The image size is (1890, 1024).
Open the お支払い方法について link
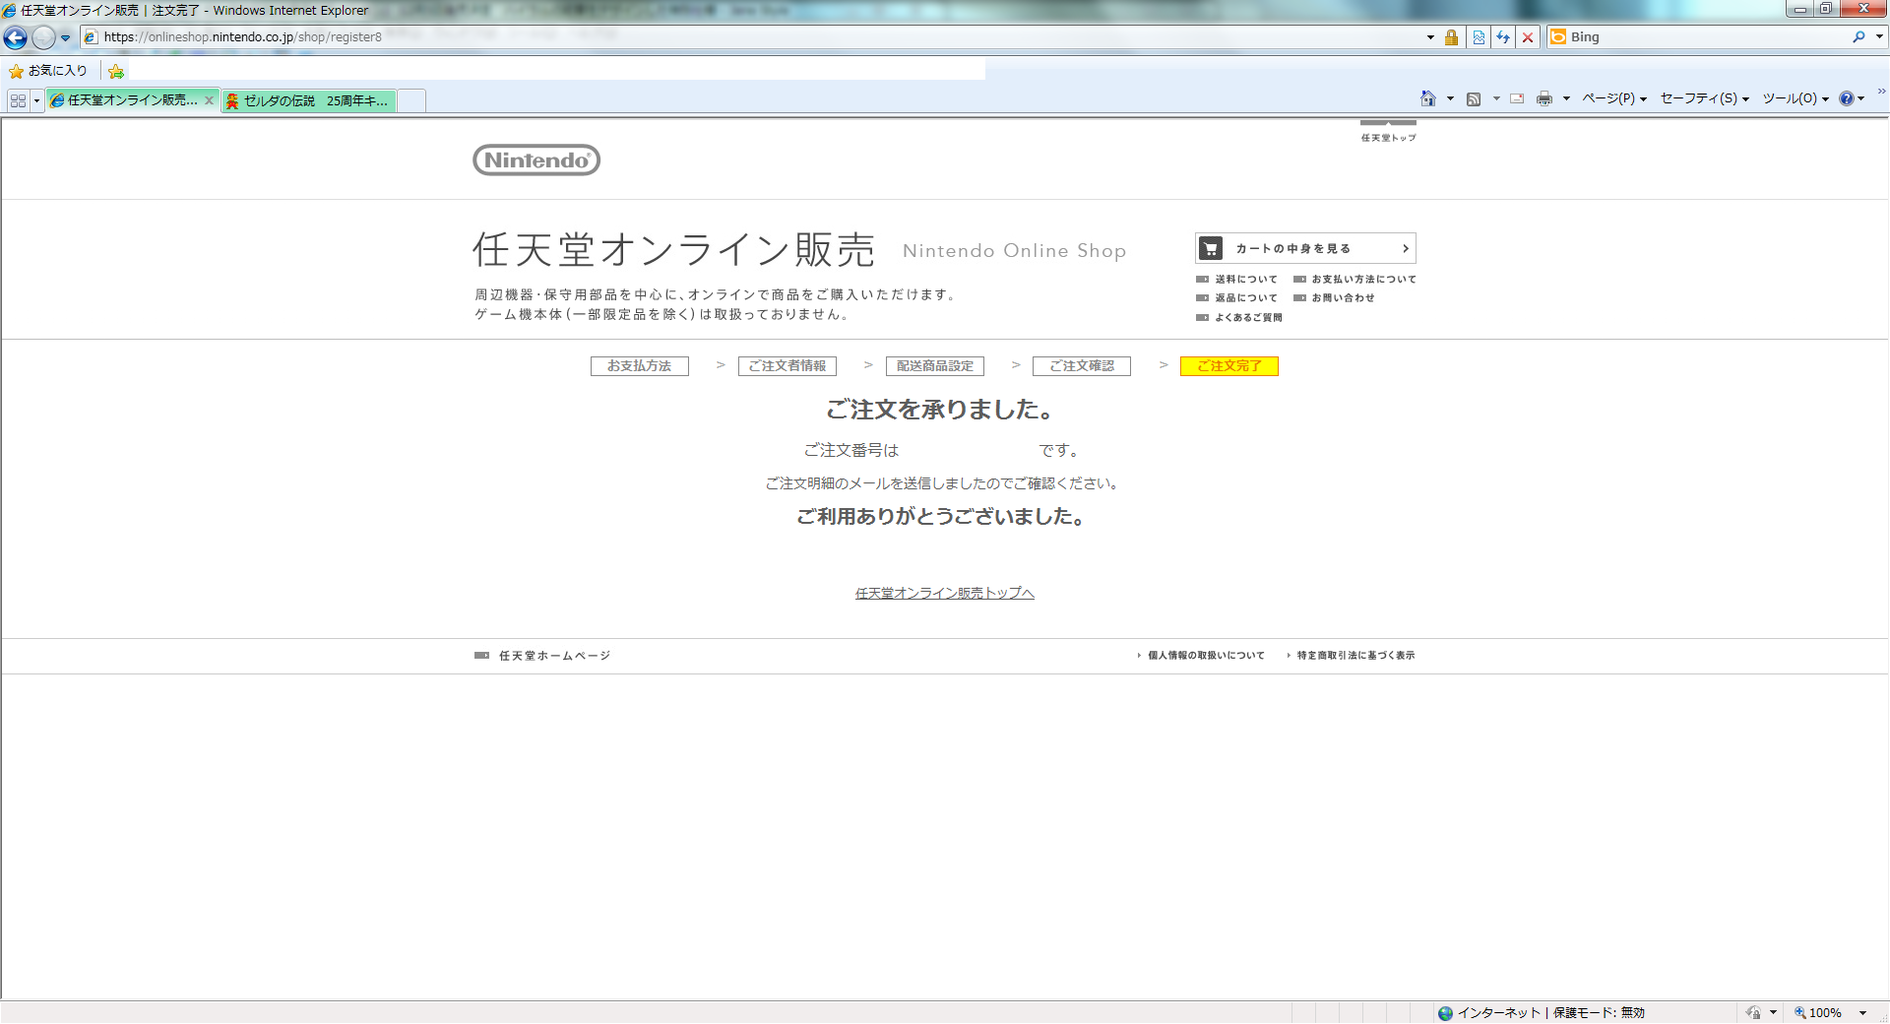(x=1355, y=279)
